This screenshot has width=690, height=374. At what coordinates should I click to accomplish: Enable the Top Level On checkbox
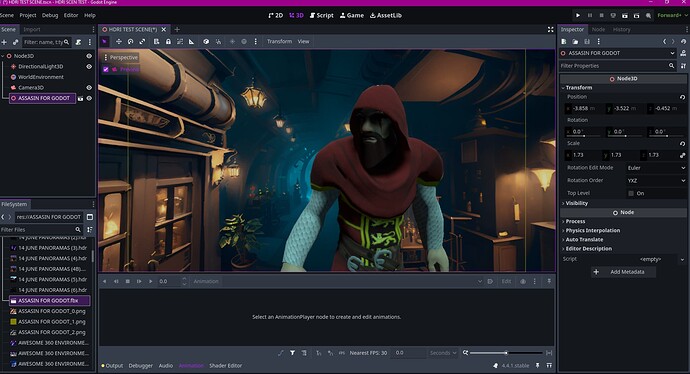pyautogui.click(x=631, y=193)
